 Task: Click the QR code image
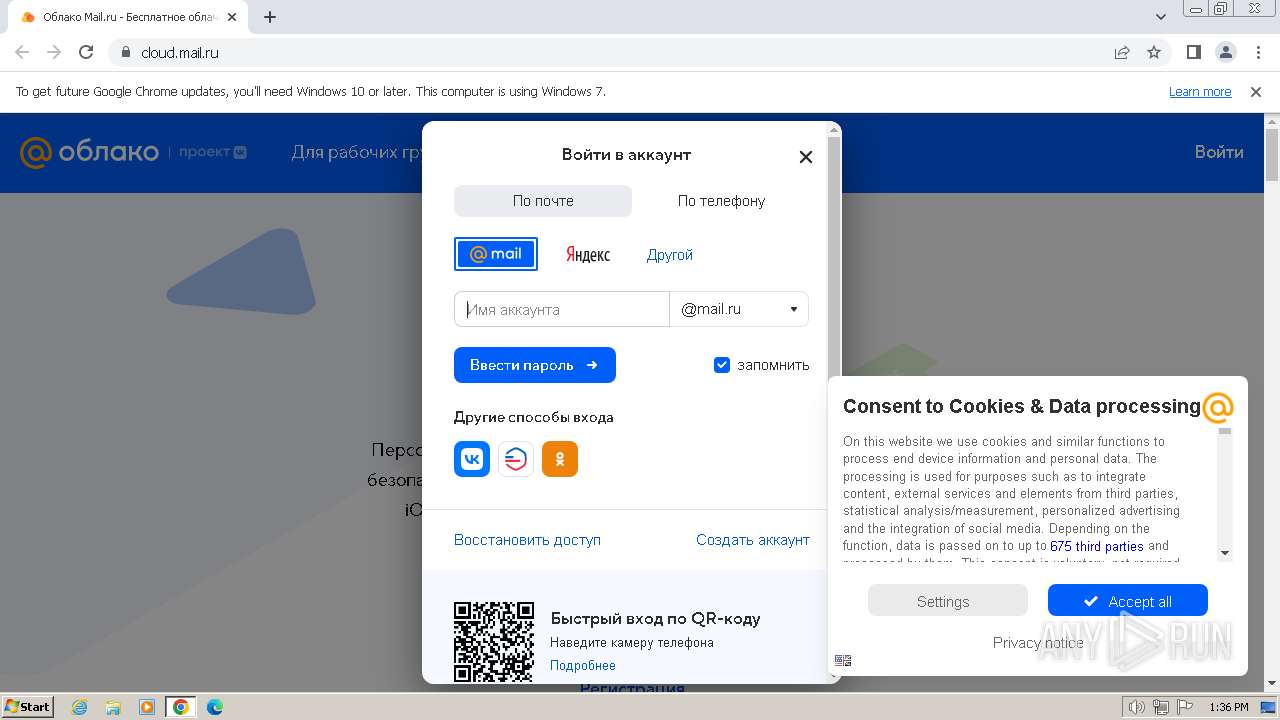pyautogui.click(x=494, y=641)
